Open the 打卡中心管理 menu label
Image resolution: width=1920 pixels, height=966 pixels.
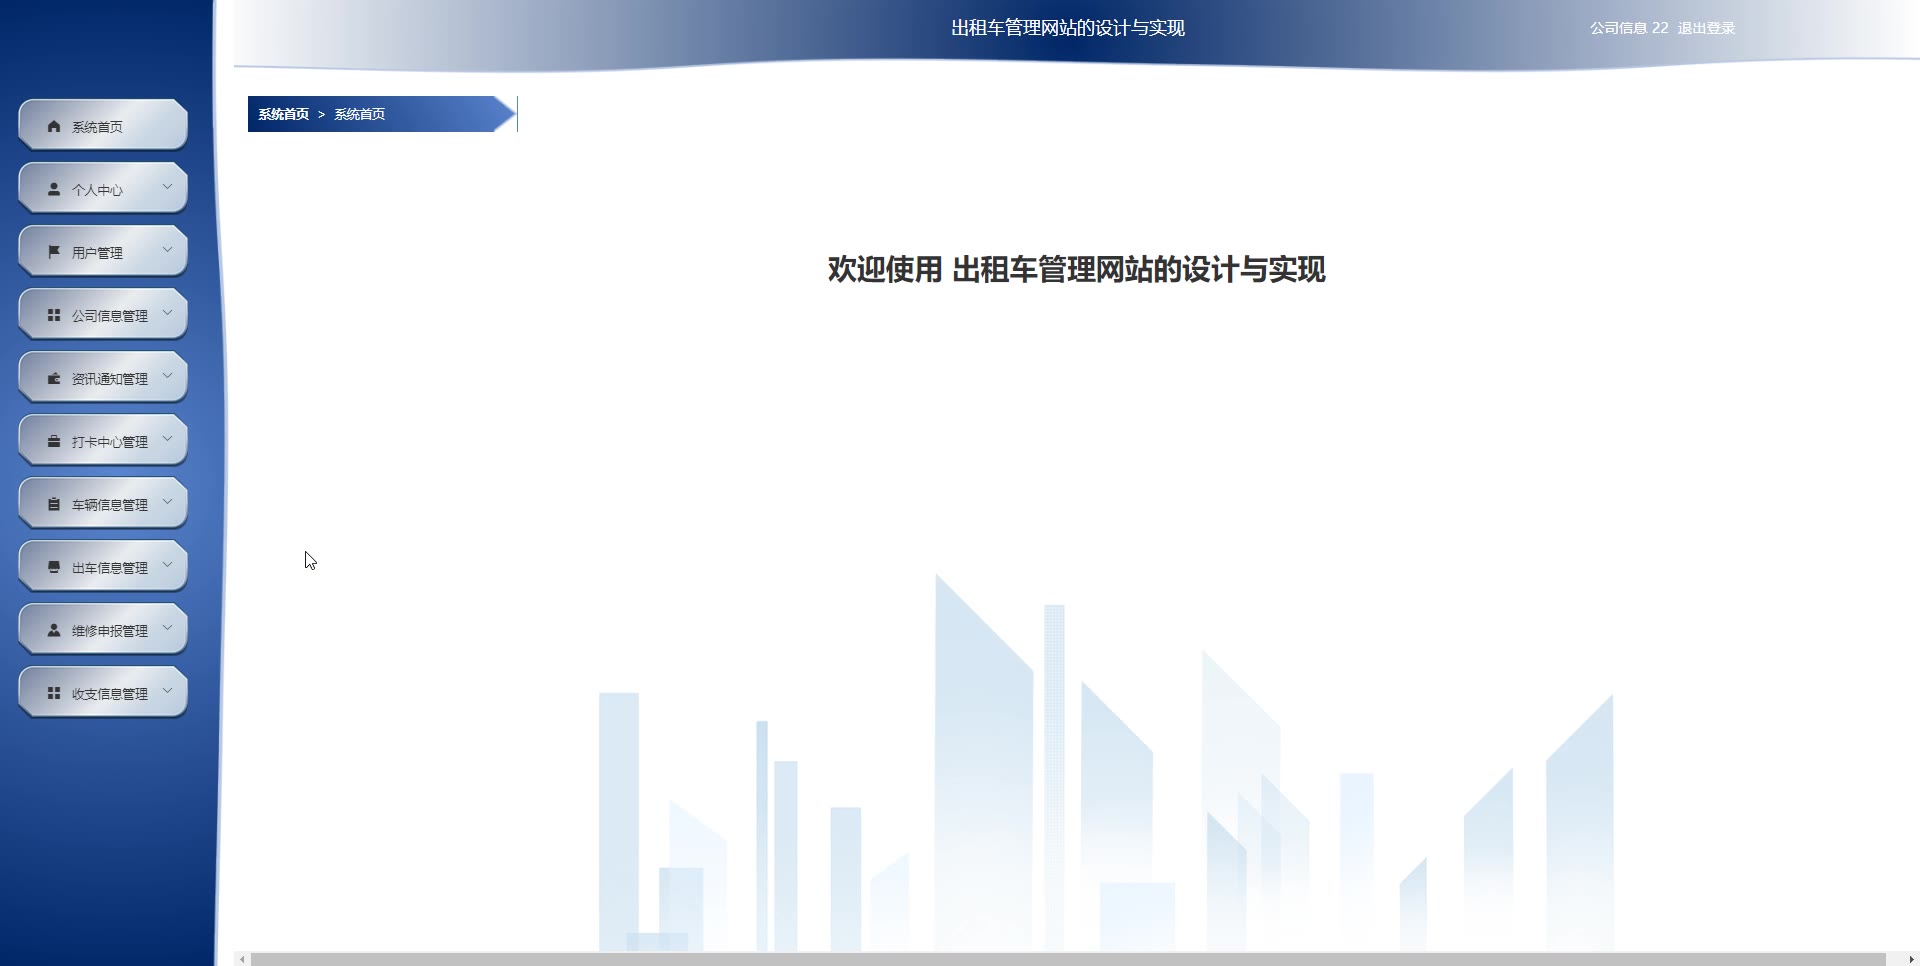click(x=110, y=442)
